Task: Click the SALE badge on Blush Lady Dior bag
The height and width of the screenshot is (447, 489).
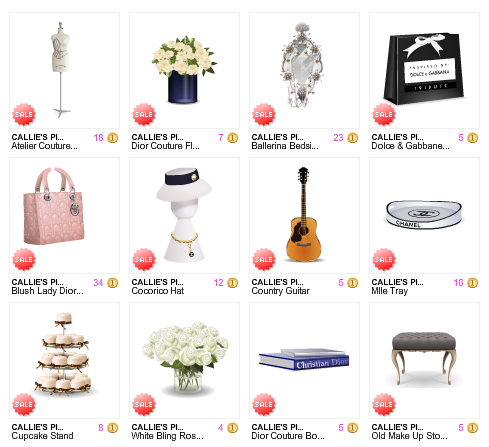Action: (x=24, y=259)
